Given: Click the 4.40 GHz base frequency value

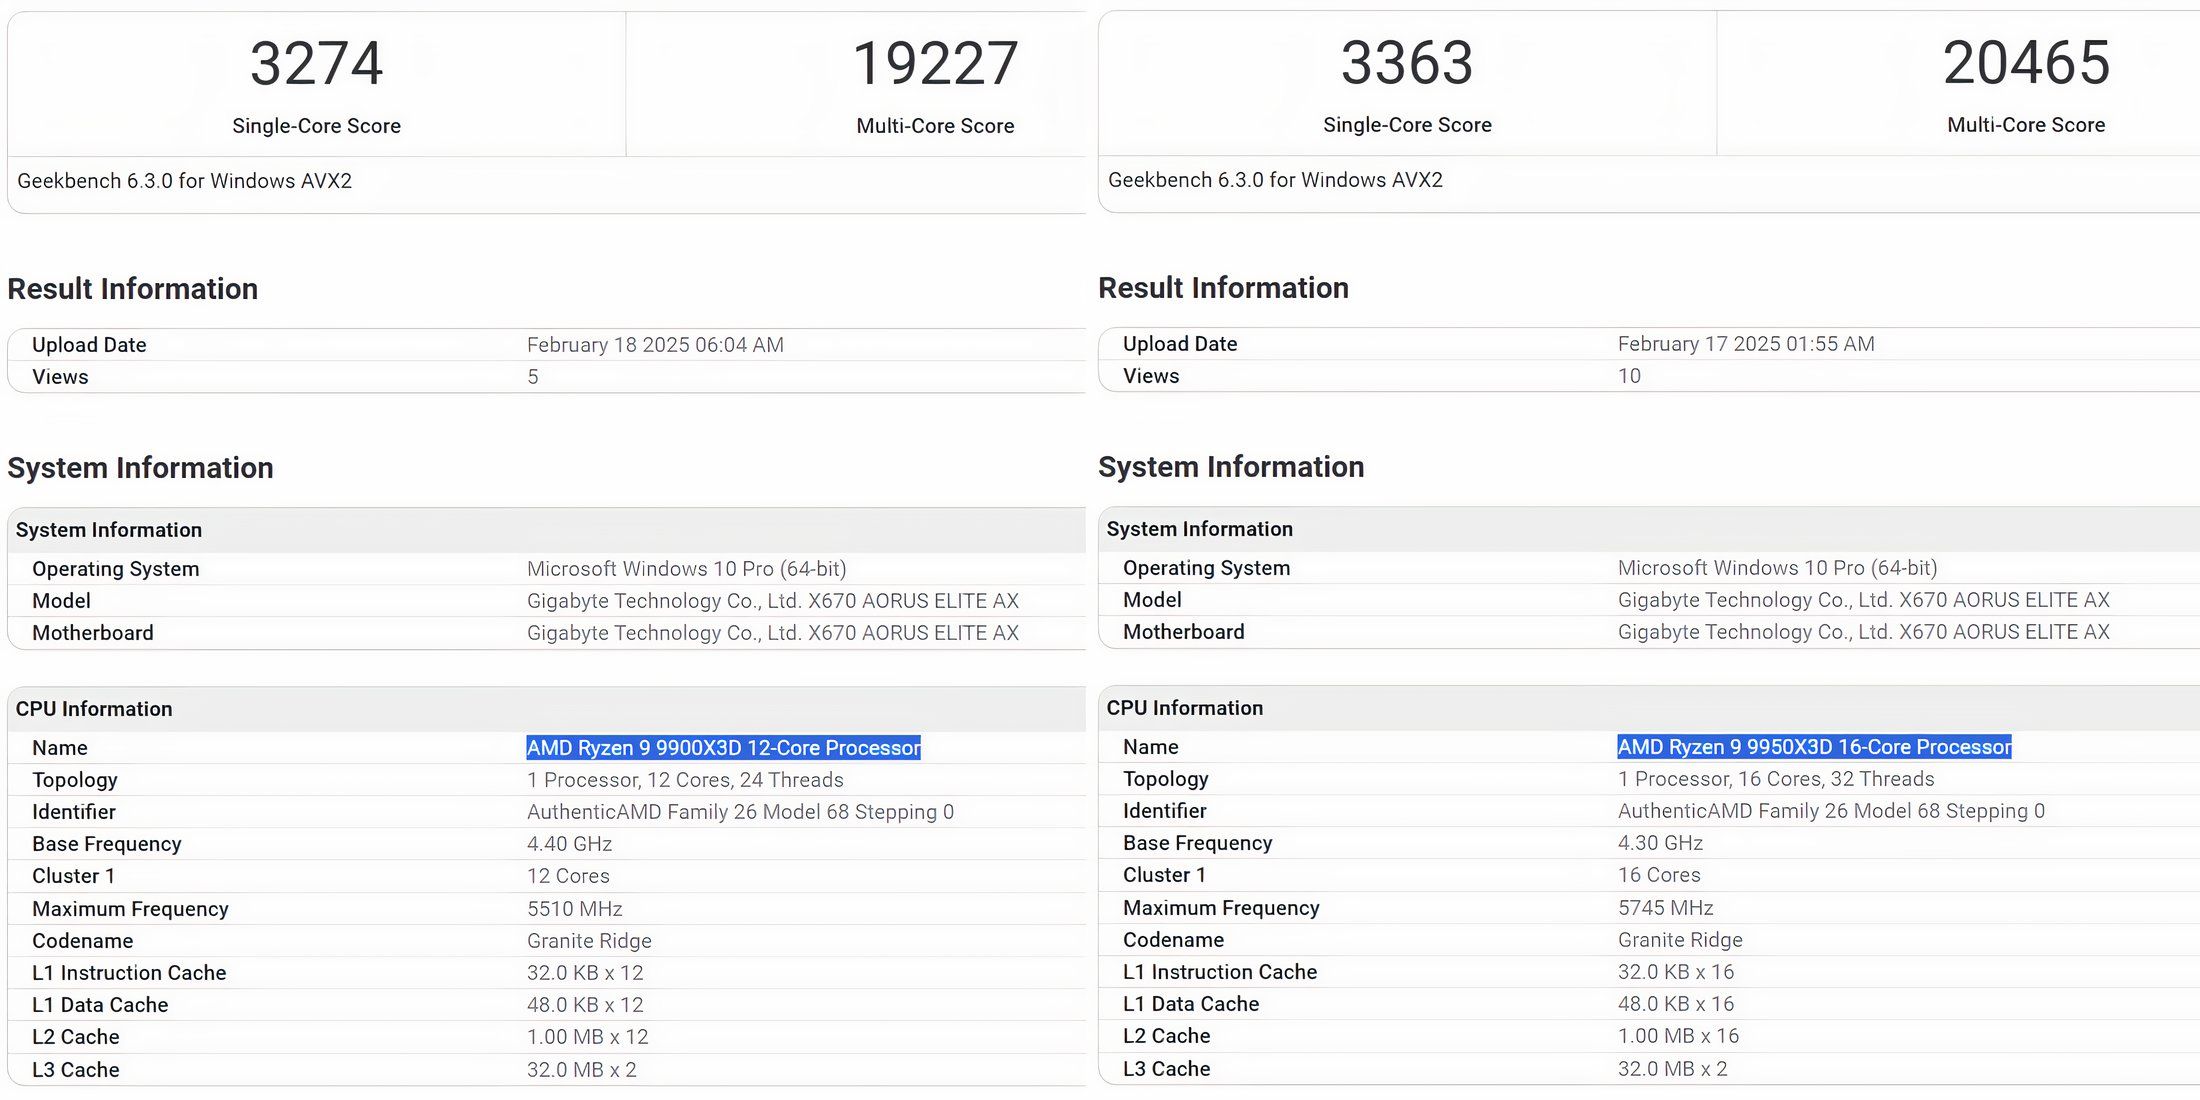Looking at the screenshot, I should [x=570, y=844].
